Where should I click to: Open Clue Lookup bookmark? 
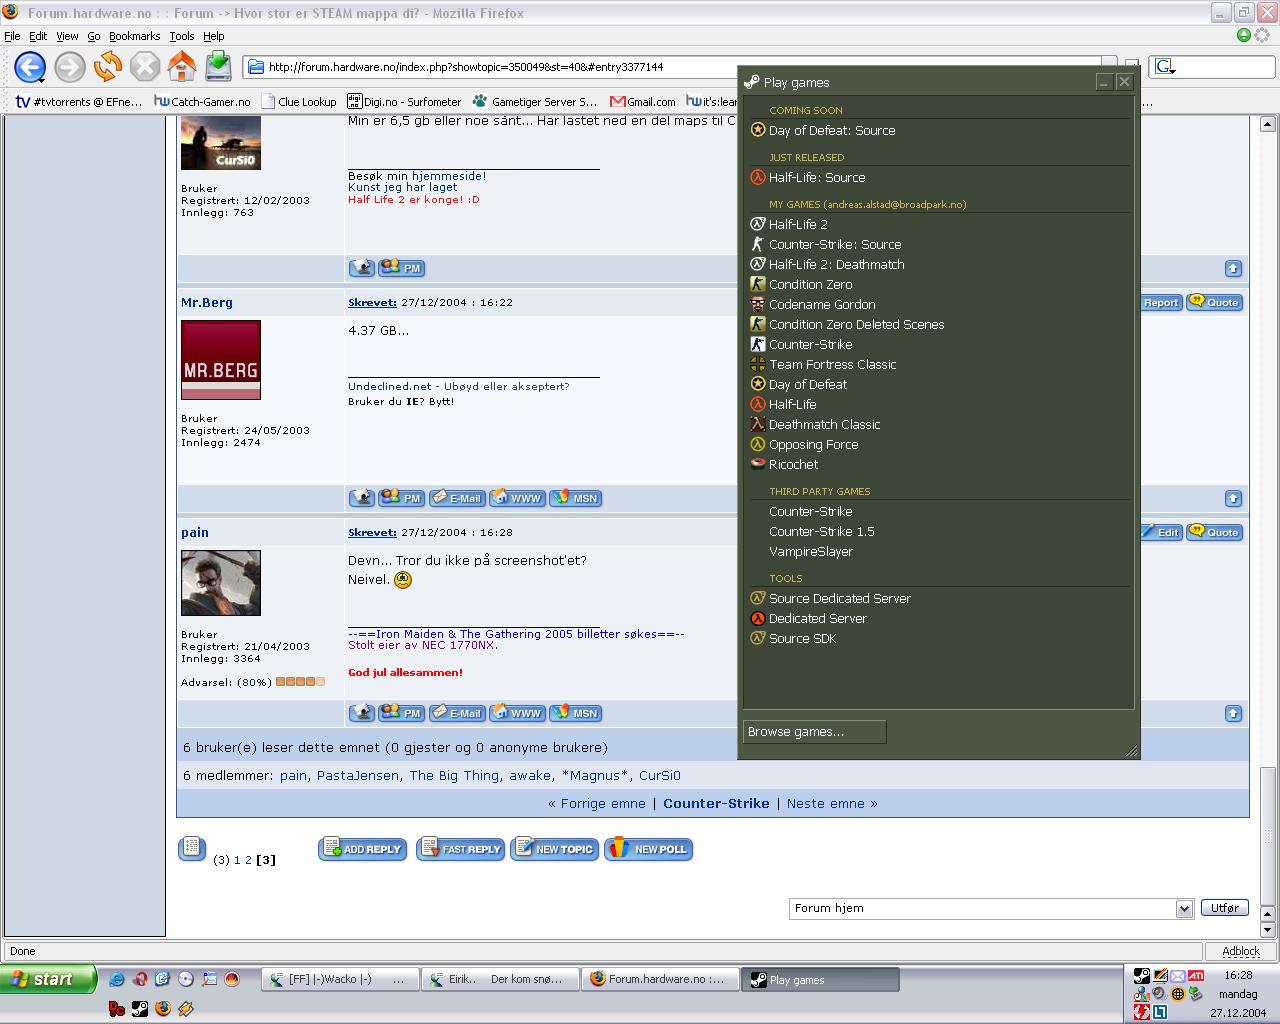click(298, 101)
